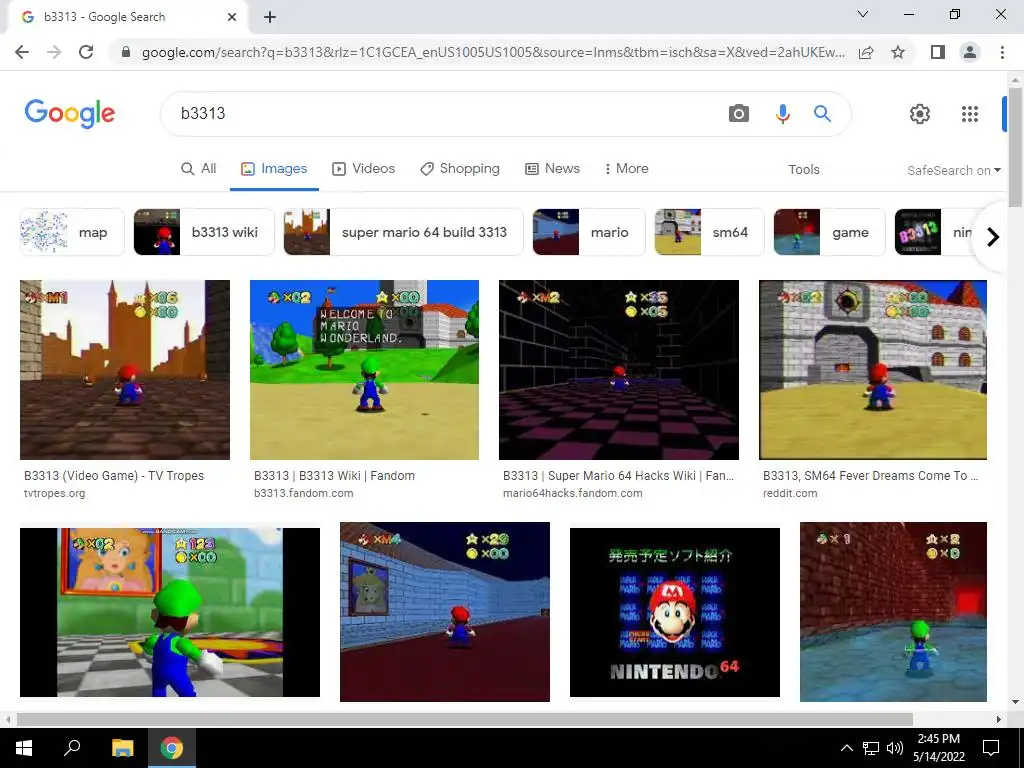Bookmark this tab with star icon
Viewport: 1024px width, 768px height.
click(x=898, y=52)
